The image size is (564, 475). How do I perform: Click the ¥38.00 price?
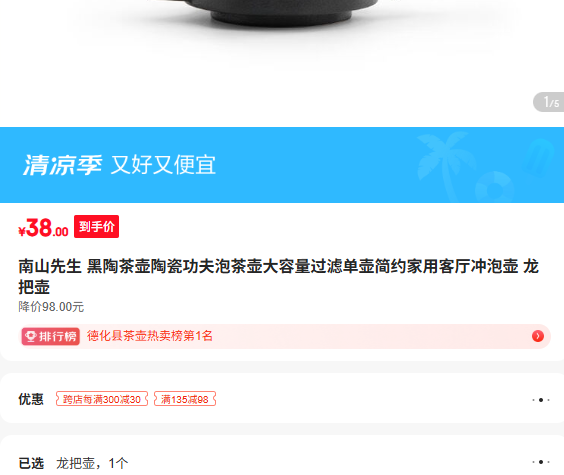click(43, 228)
